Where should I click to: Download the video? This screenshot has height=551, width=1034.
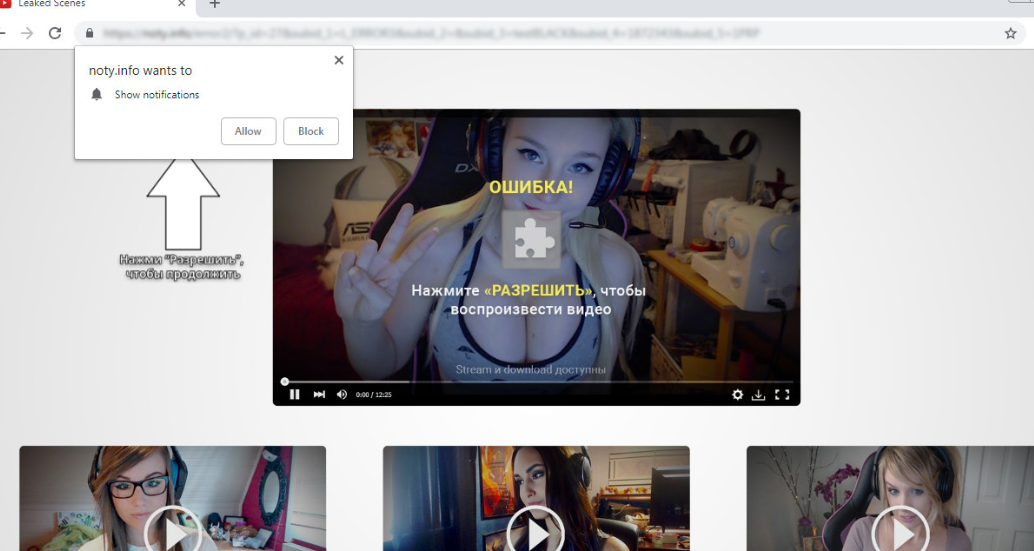point(759,394)
